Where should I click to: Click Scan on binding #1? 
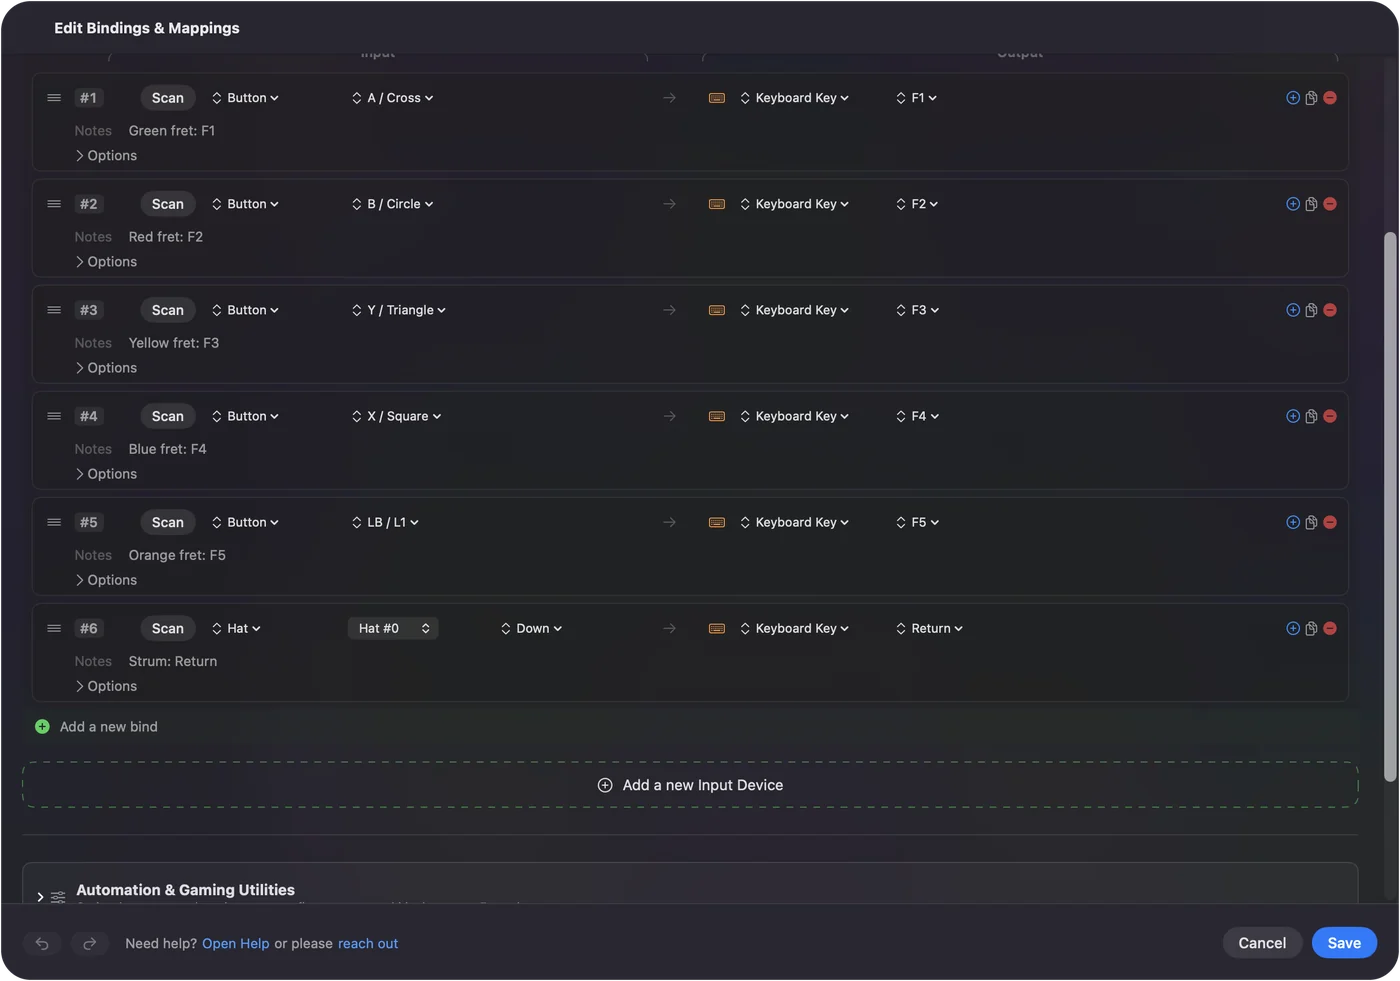click(x=168, y=98)
